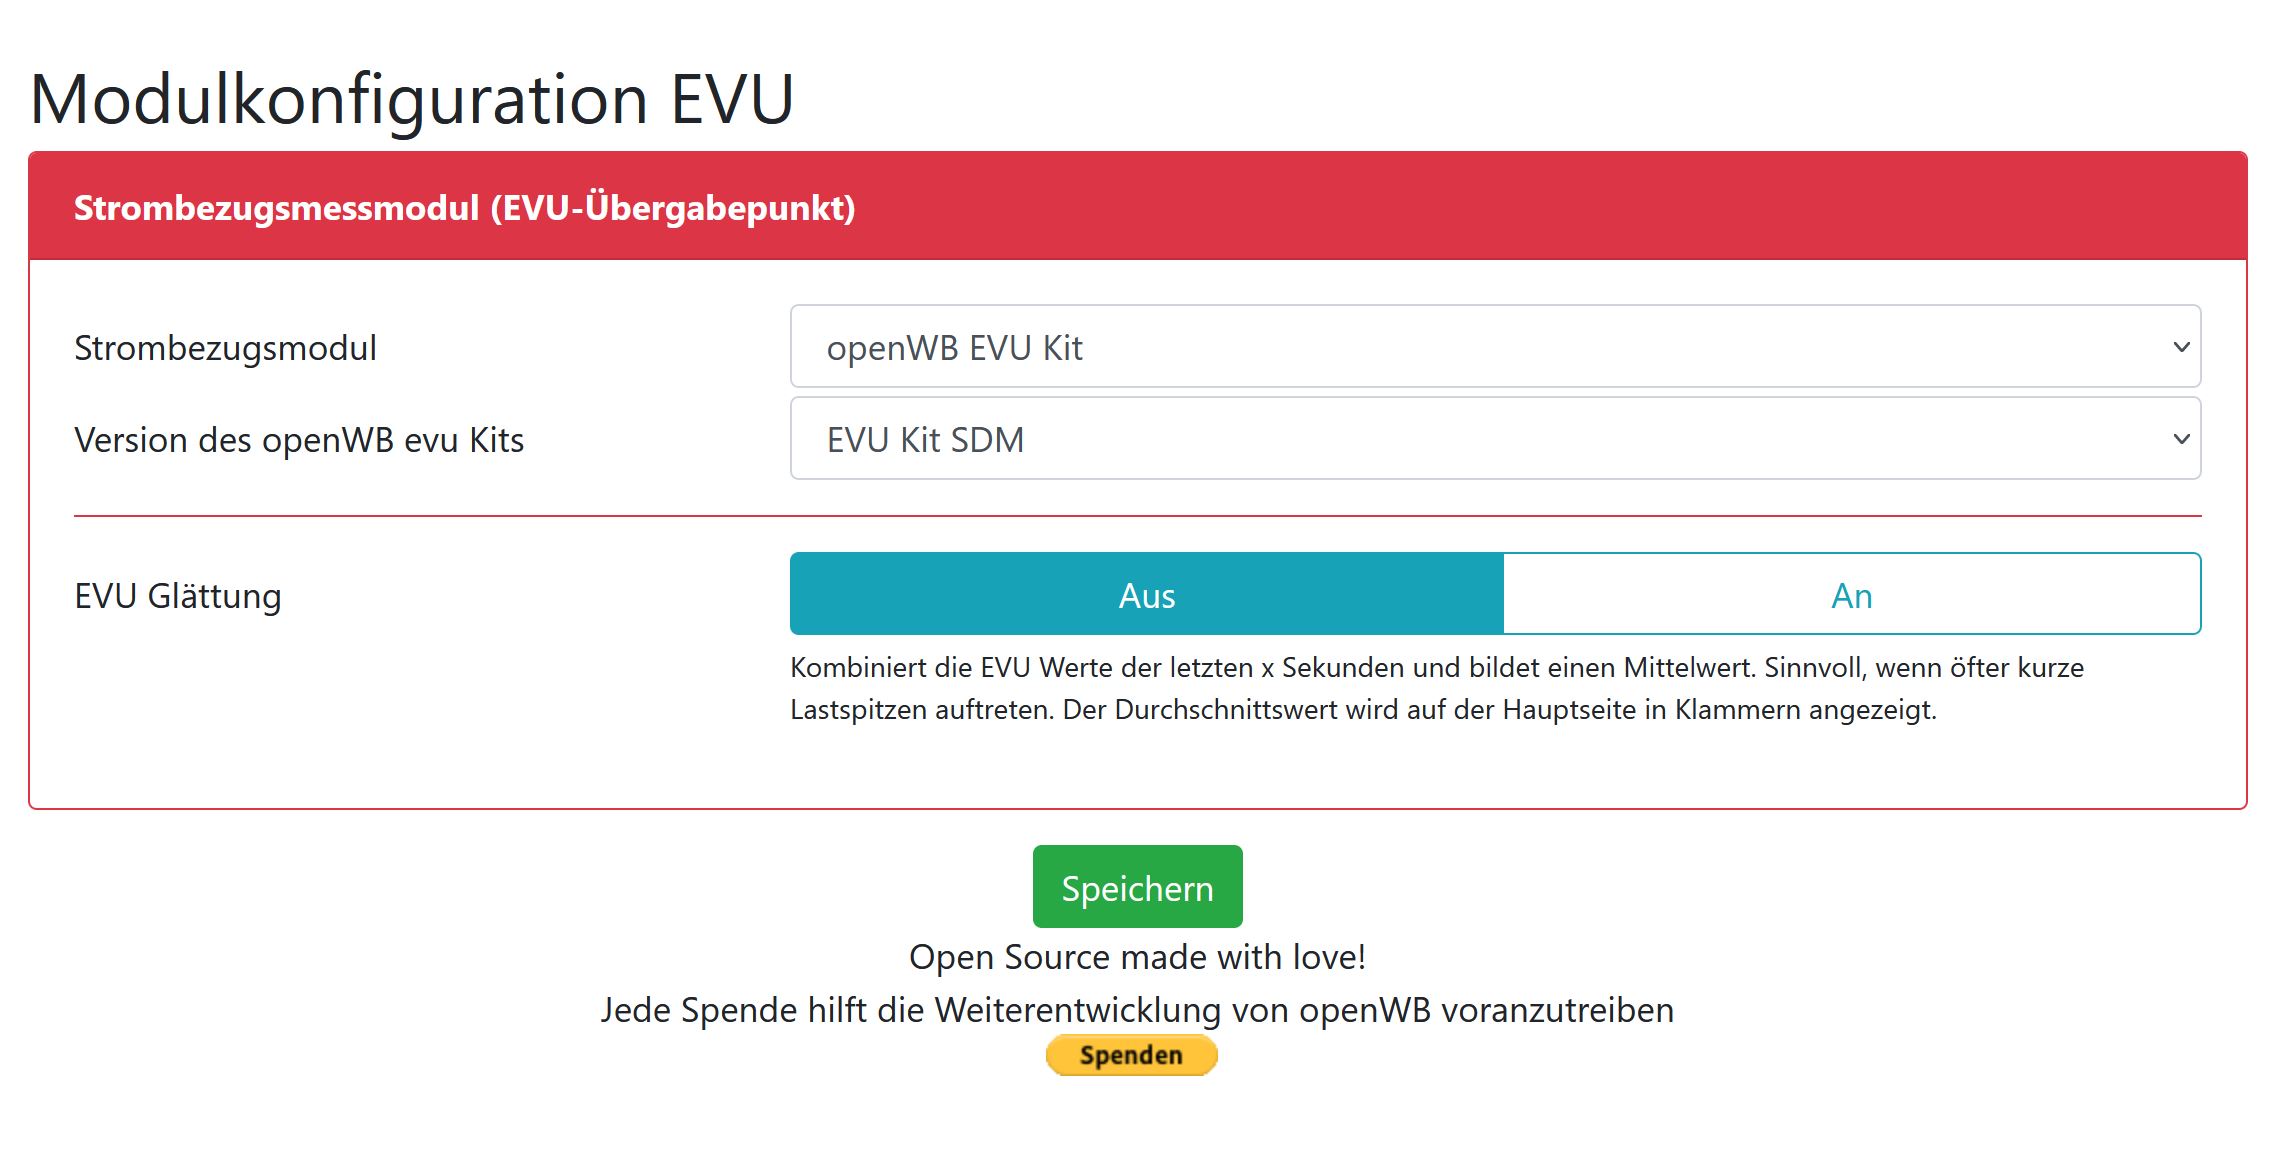Click the chevron arrow of the Strombezugsmodul select

point(2181,347)
